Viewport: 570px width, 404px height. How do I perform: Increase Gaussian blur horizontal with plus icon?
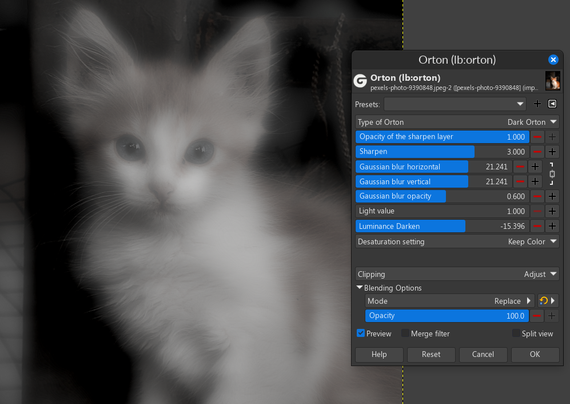[x=535, y=167]
